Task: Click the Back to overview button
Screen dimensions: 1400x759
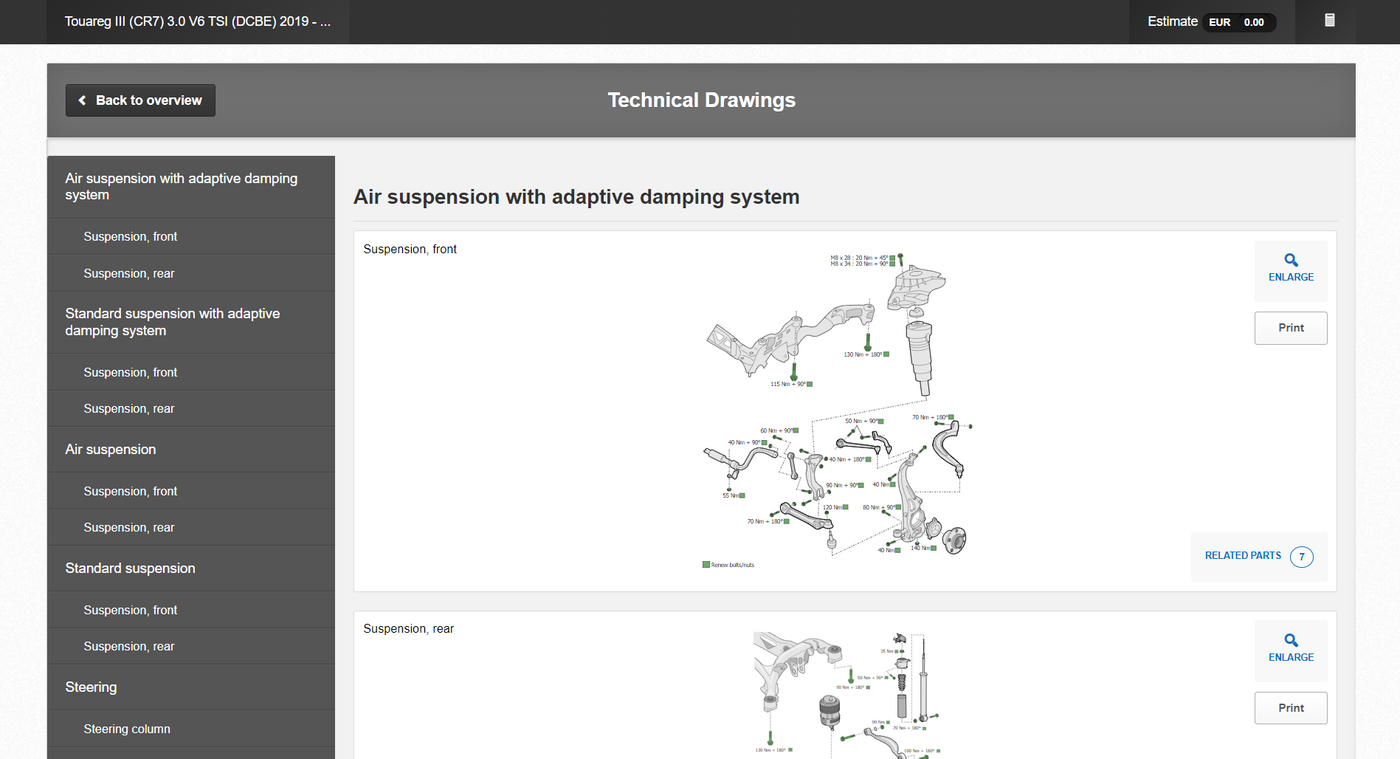Action: (140, 100)
